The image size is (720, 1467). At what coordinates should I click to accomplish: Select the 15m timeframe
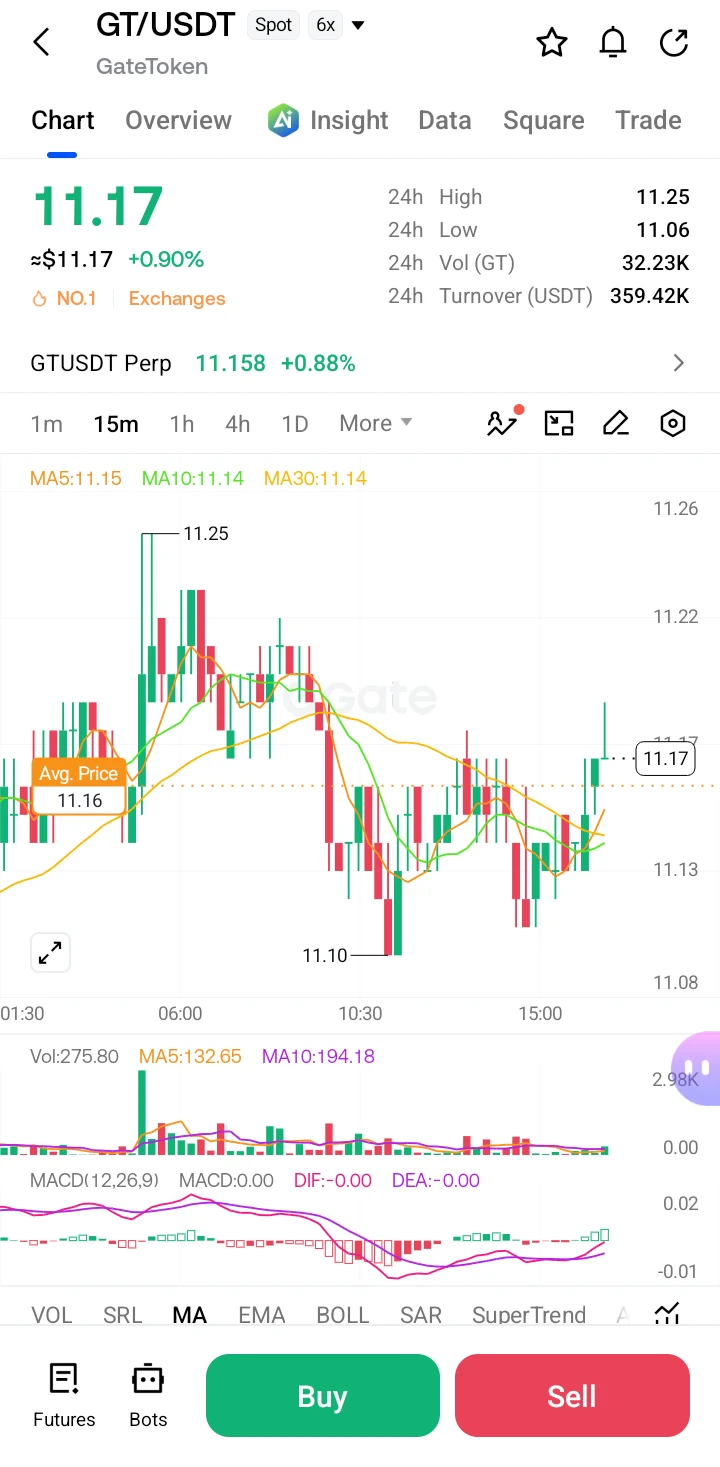coord(116,424)
